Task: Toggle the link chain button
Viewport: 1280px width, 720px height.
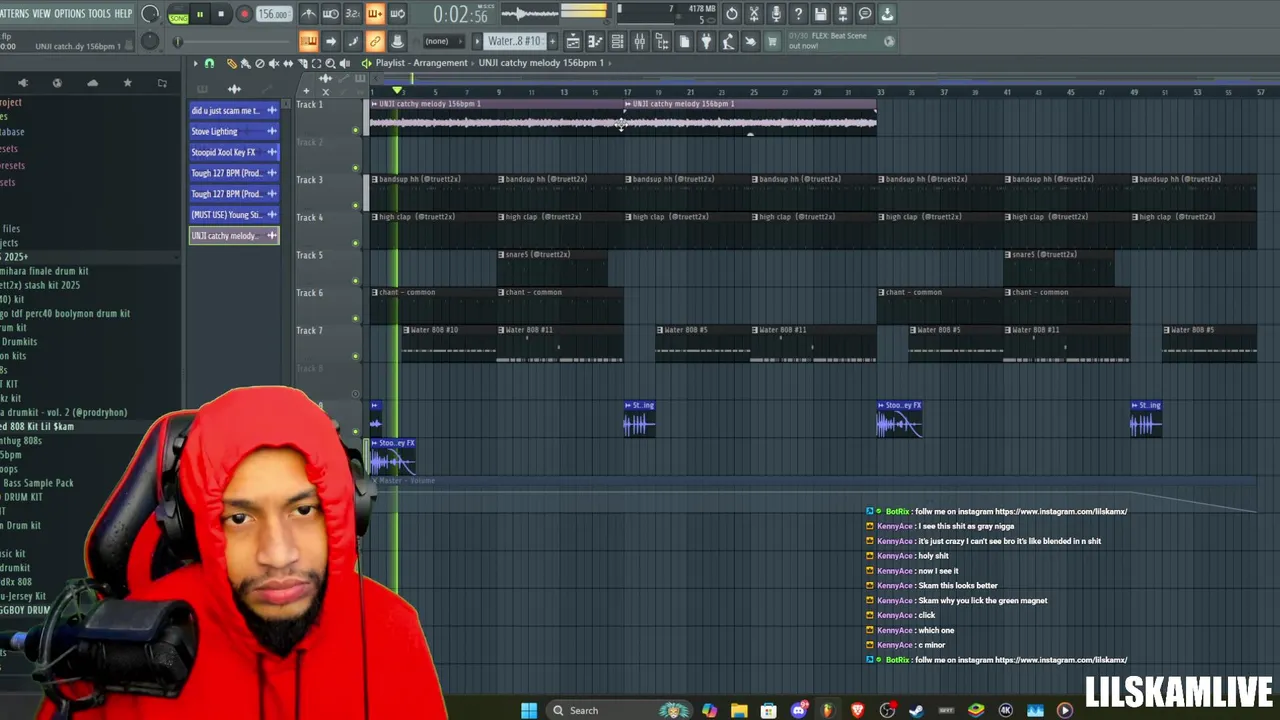Action: tap(375, 41)
